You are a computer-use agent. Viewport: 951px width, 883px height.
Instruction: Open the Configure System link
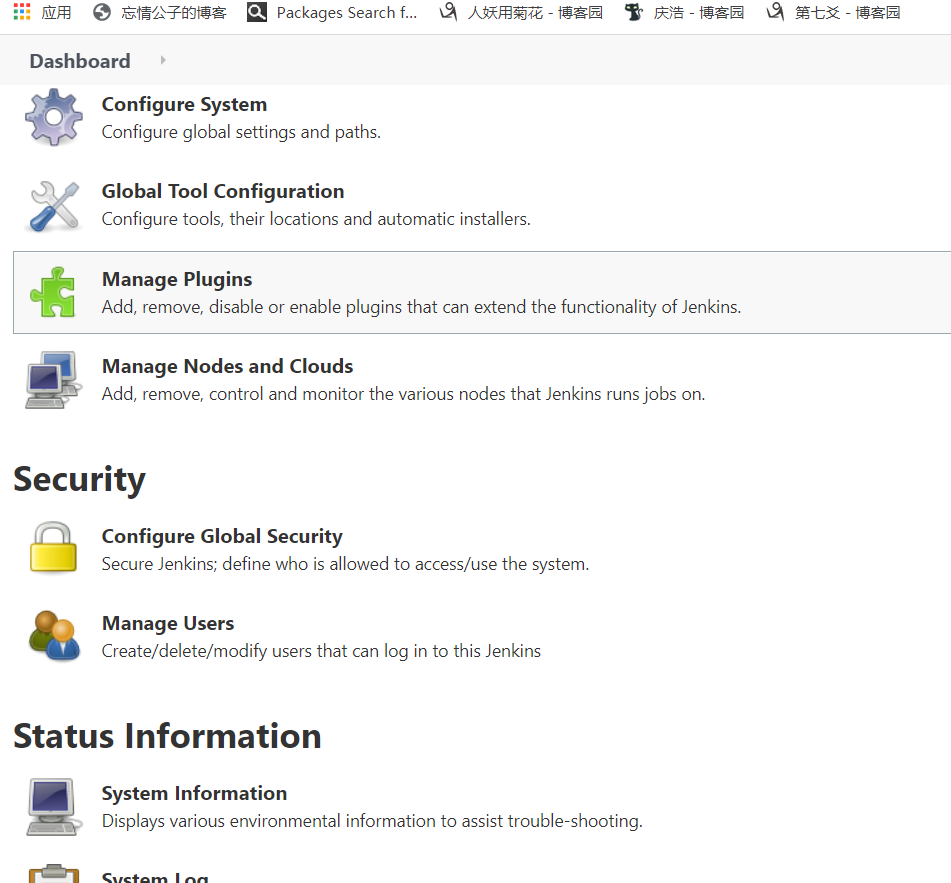pyautogui.click(x=184, y=104)
